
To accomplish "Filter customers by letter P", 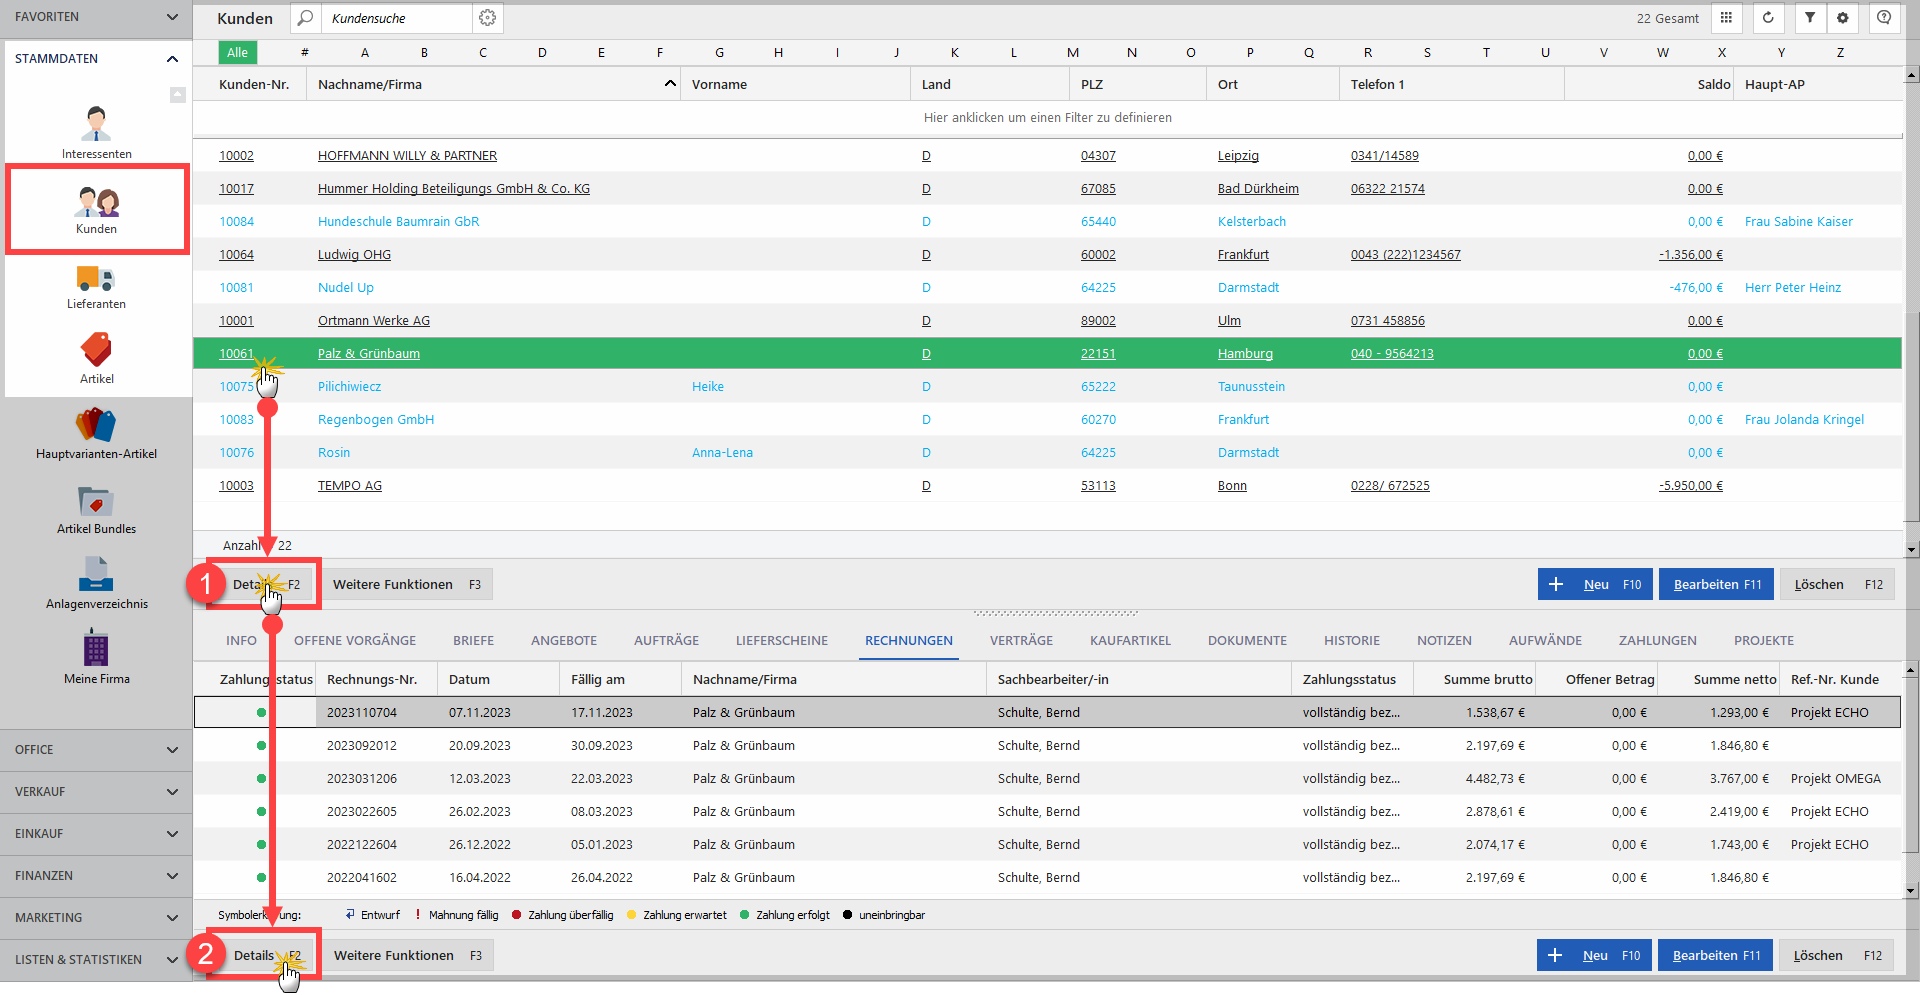I will (x=1250, y=53).
